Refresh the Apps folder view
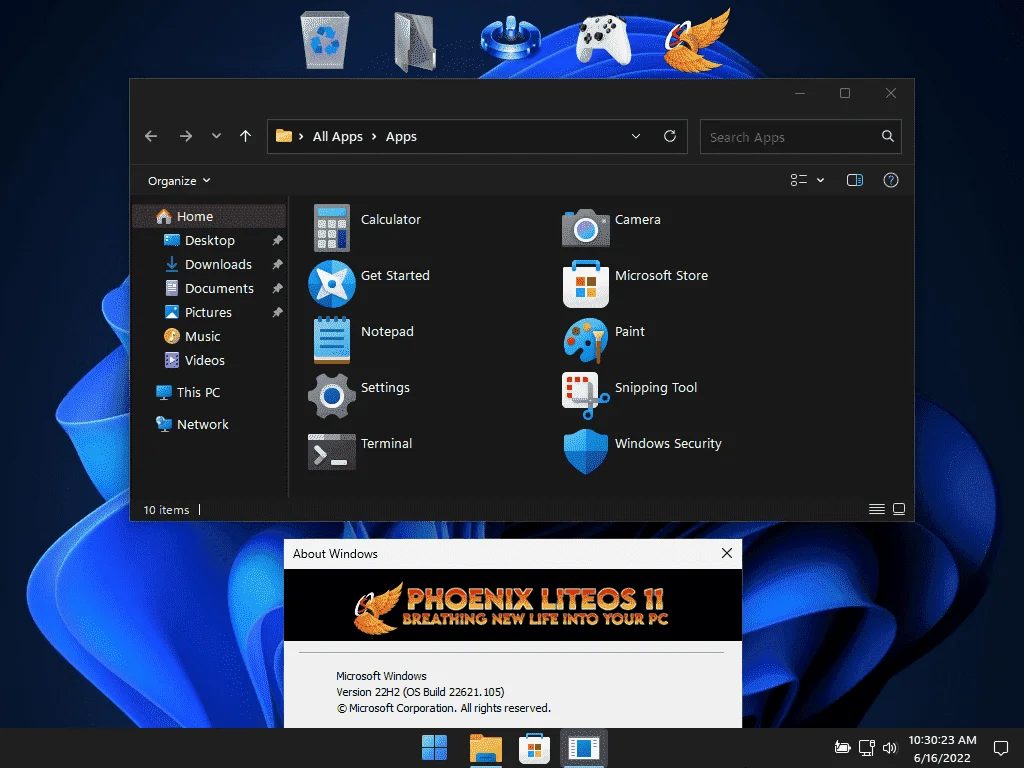Image resolution: width=1024 pixels, height=768 pixels. coord(670,136)
